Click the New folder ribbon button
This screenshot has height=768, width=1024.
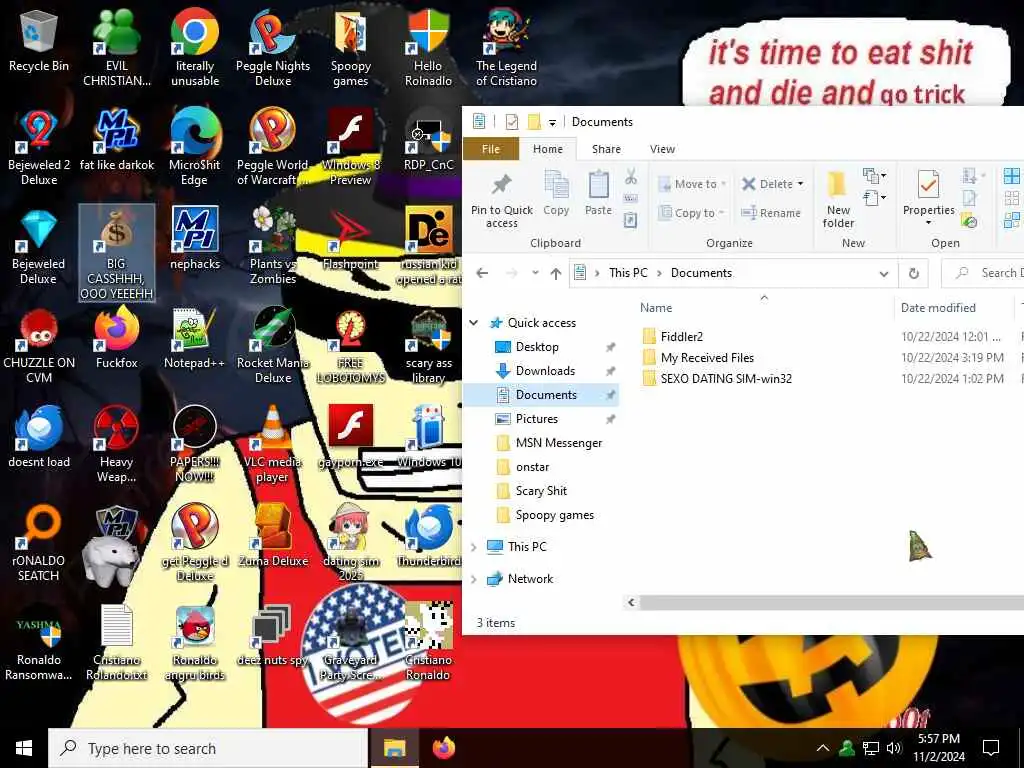coord(838,200)
